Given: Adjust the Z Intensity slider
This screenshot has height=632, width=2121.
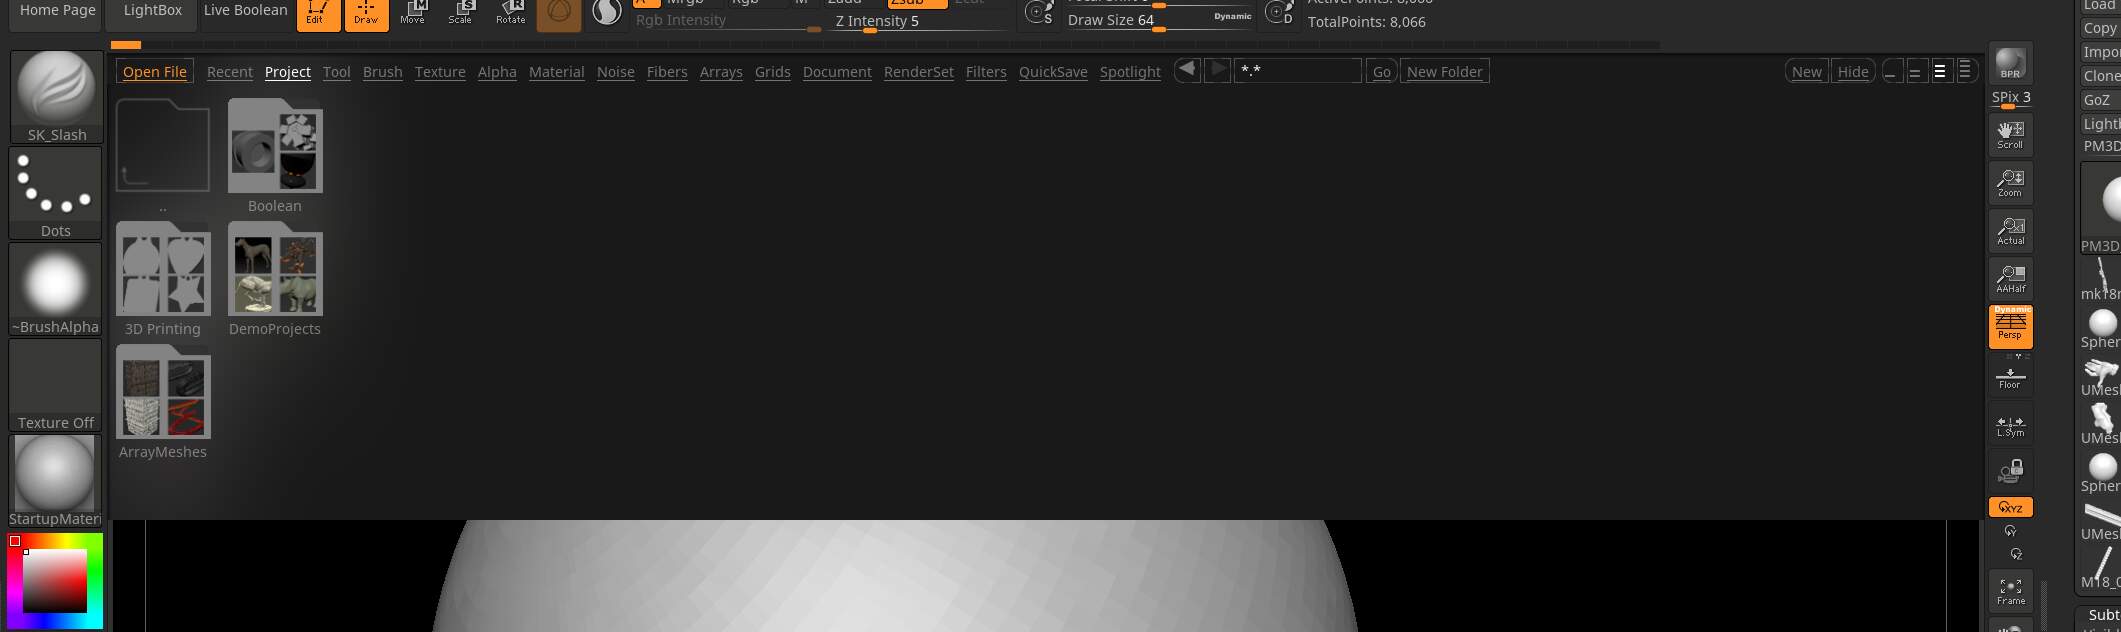Looking at the screenshot, I should click(x=920, y=21).
